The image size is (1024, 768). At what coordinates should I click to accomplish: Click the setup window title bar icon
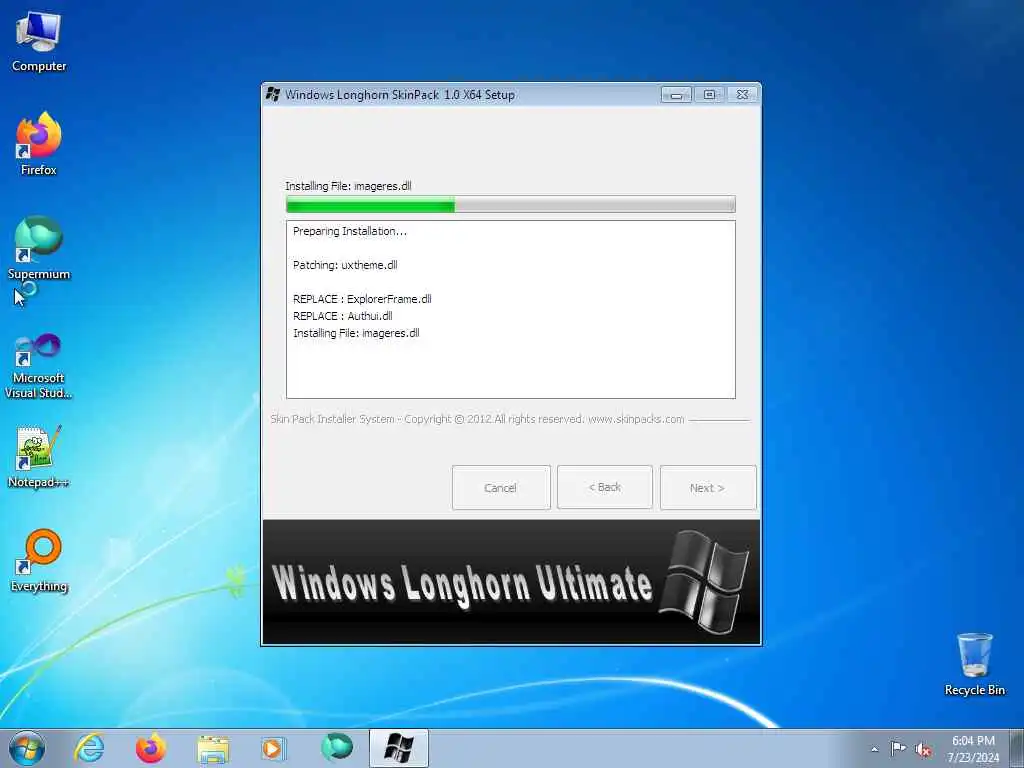274,95
